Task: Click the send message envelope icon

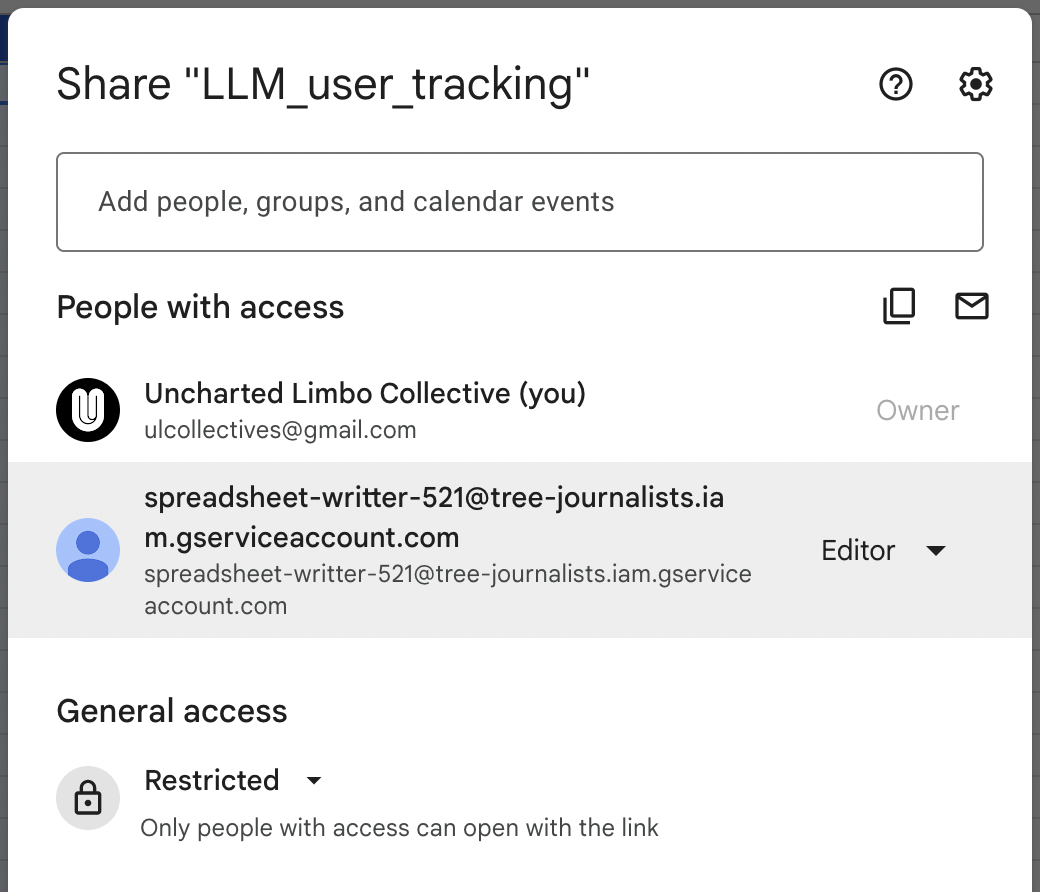Action: tap(971, 306)
